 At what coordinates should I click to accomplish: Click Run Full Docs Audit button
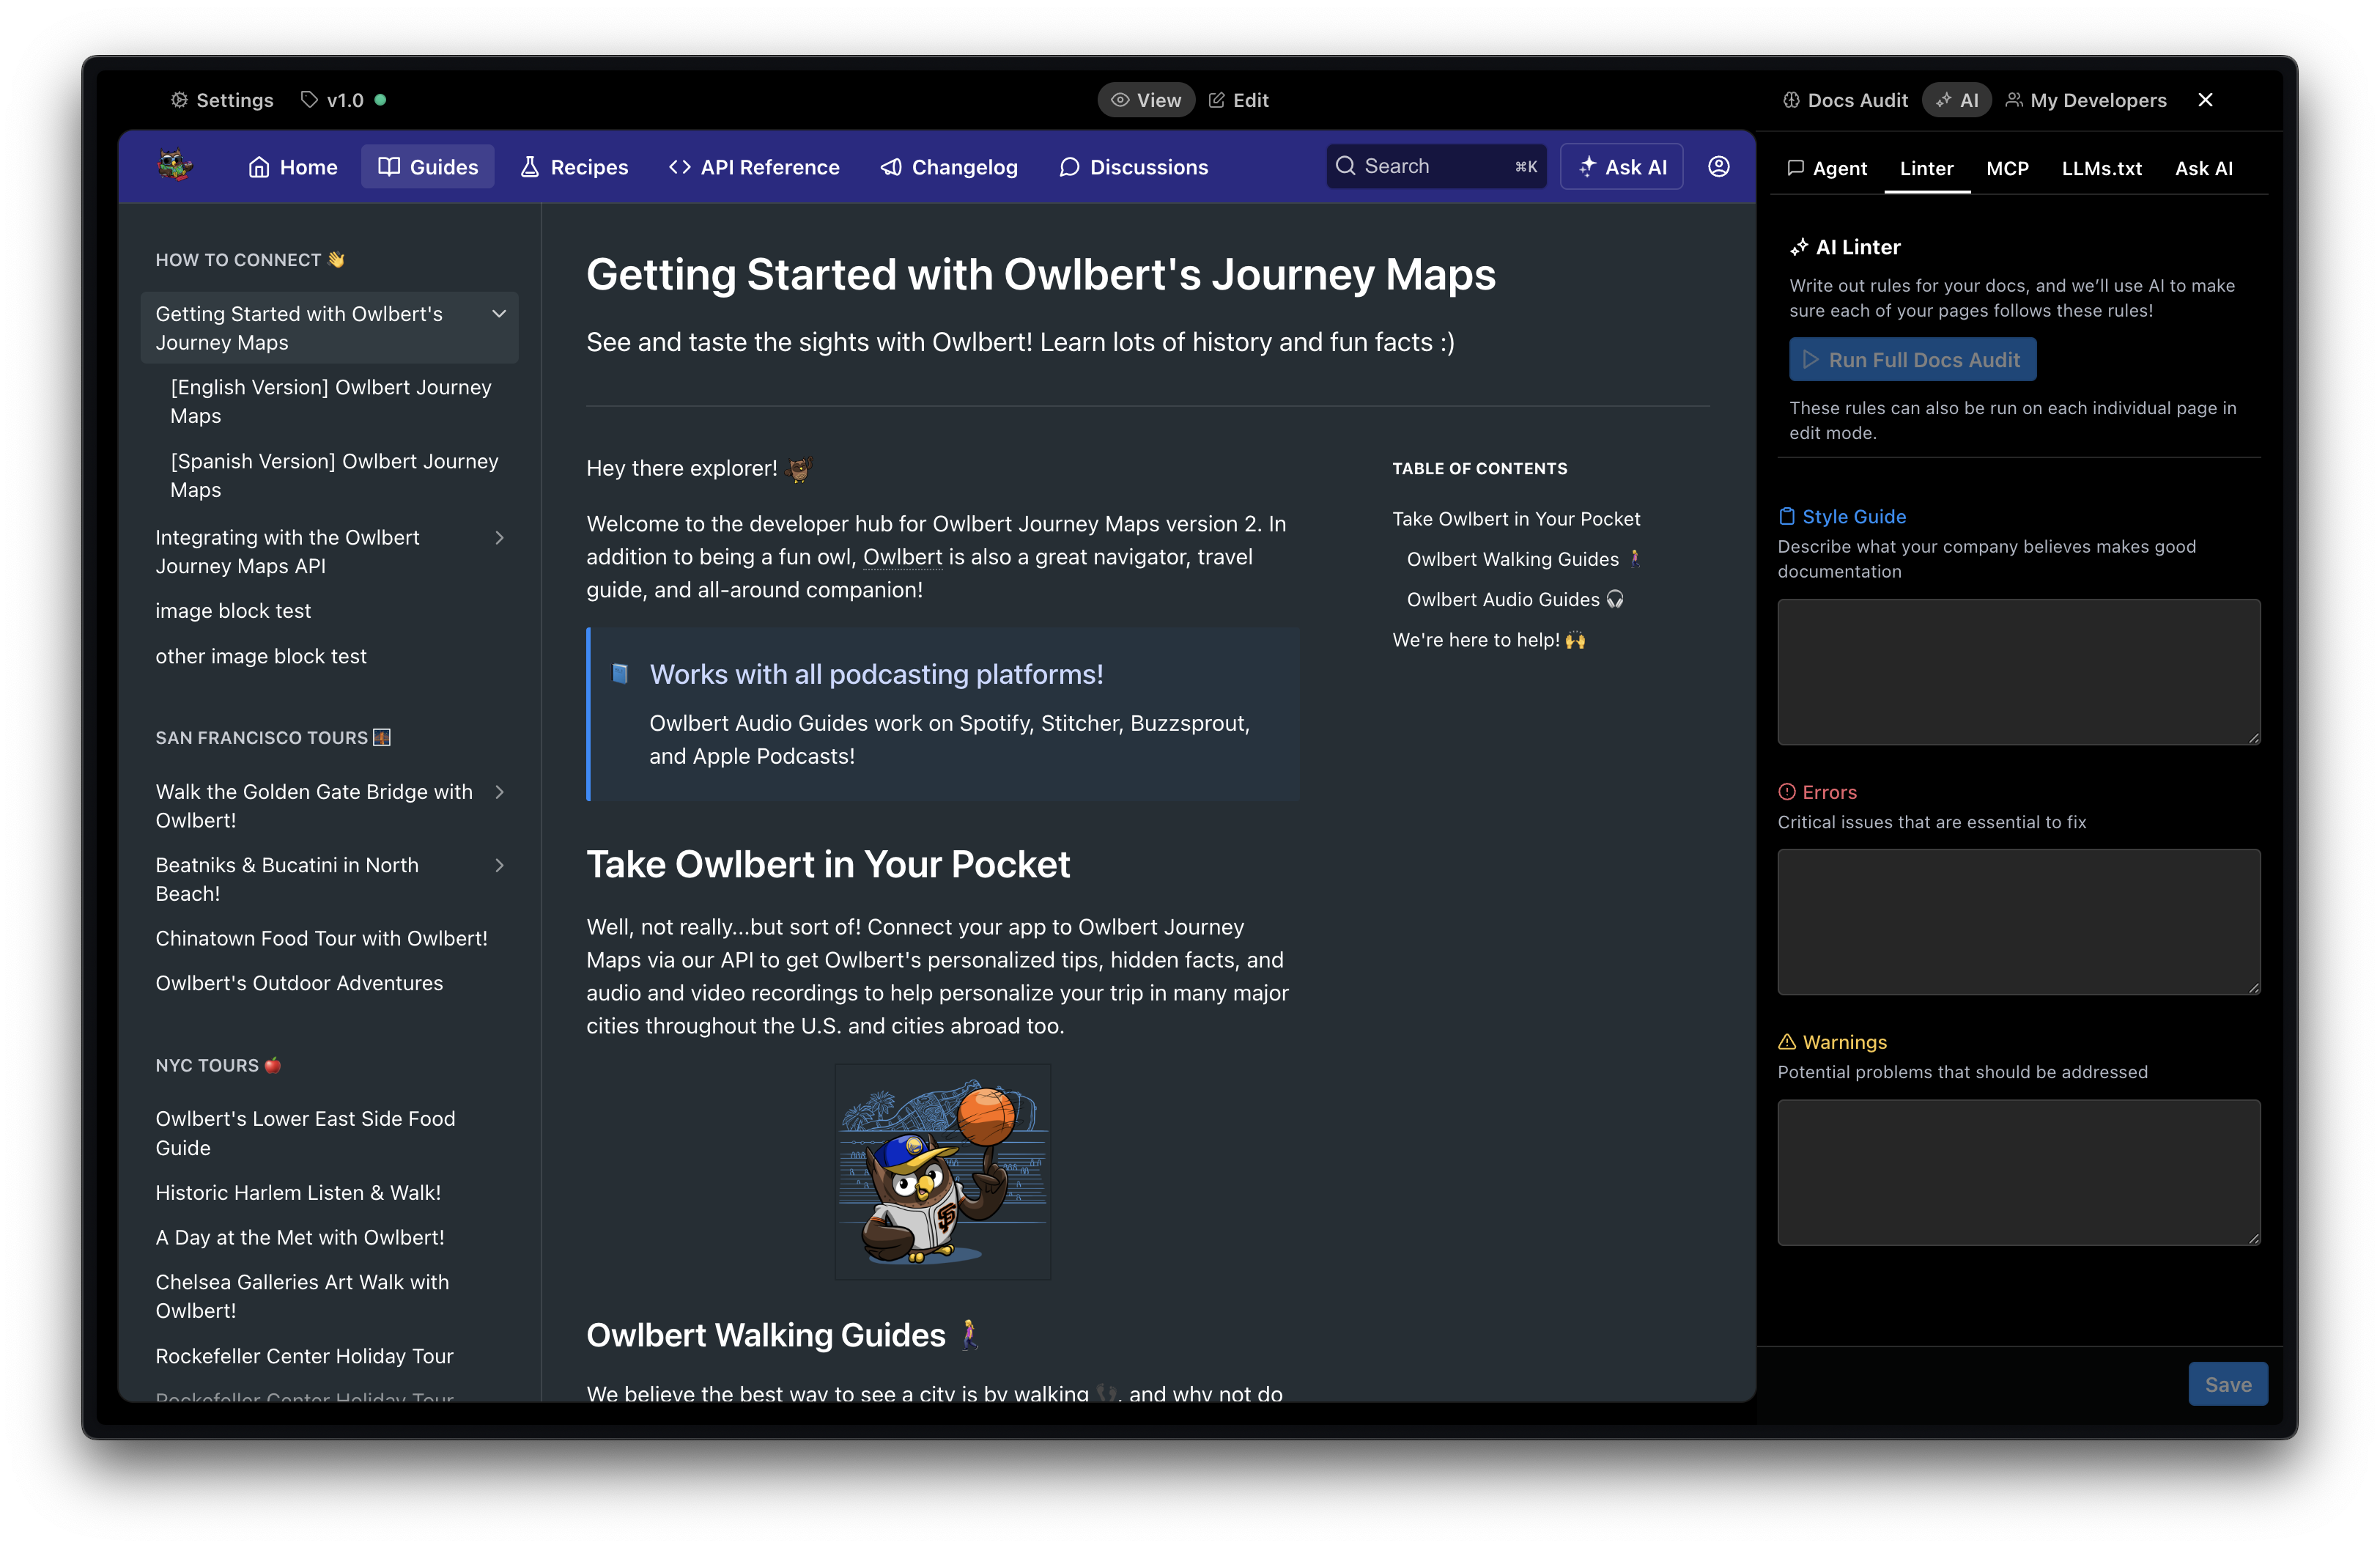point(1911,360)
